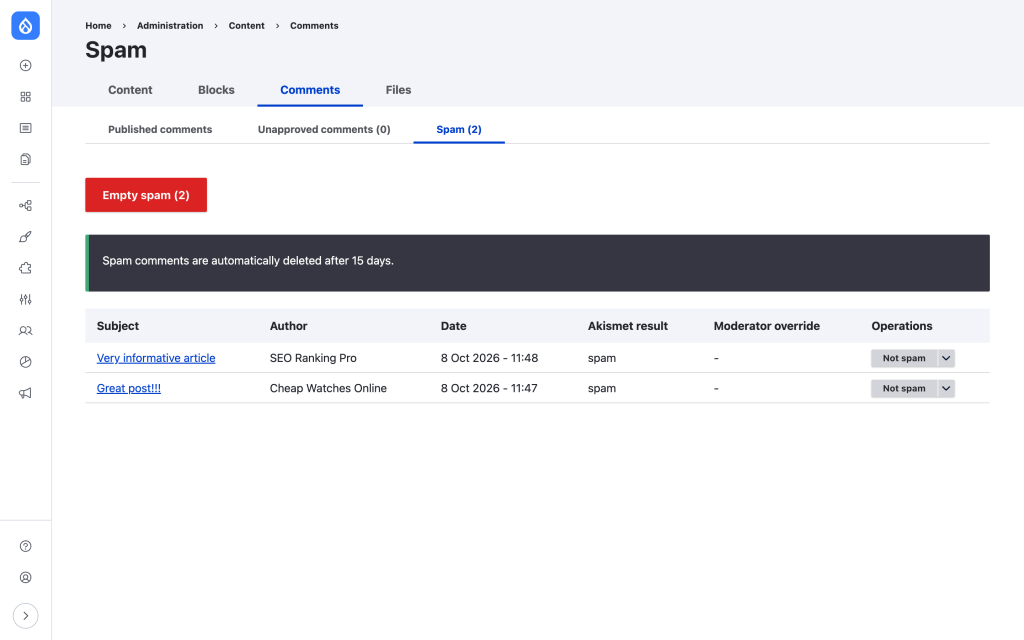Expand operations dropdown for Great post!!! row
This screenshot has height=640, width=1024.
click(946, 389)
